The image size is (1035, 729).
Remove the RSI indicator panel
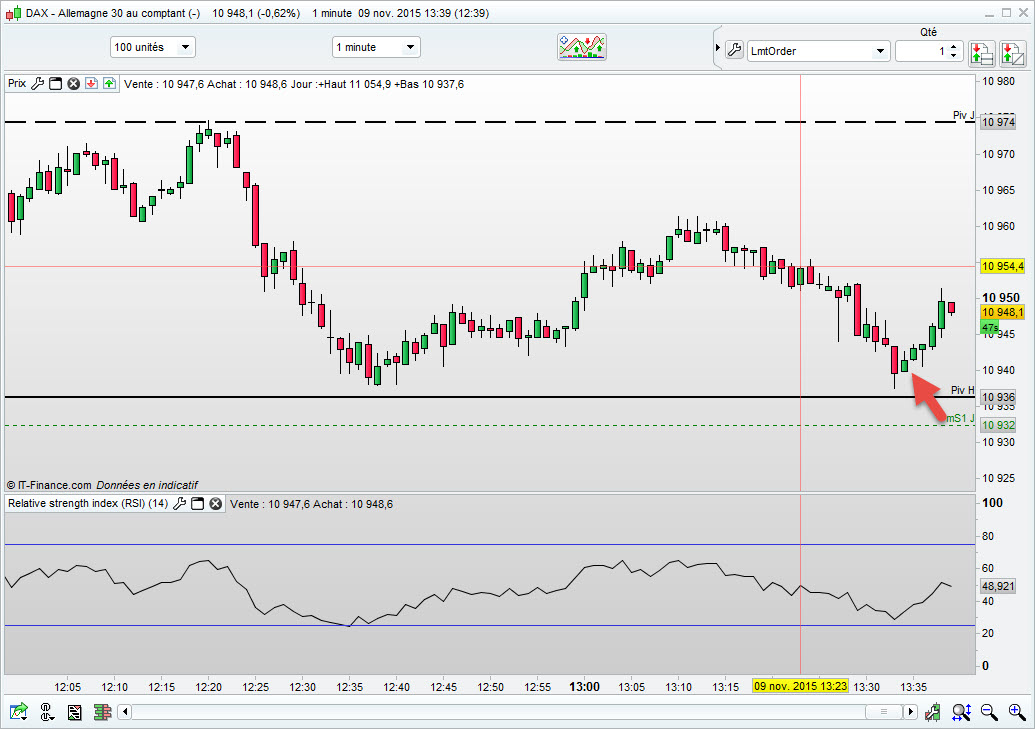(x=215, y=504)
